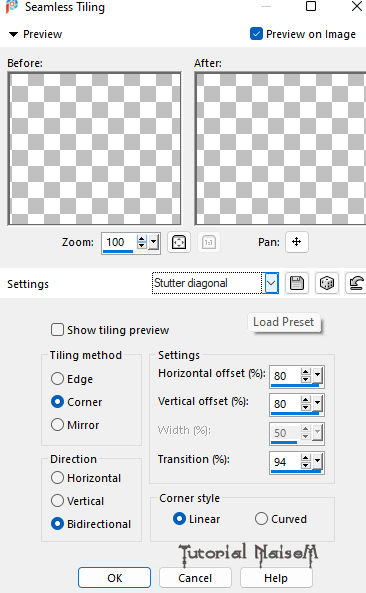The width and height of the screenshot is (366, 593).
Task: Open the Zoom slider dropdown arrow
Action: [x=153, y=242]
